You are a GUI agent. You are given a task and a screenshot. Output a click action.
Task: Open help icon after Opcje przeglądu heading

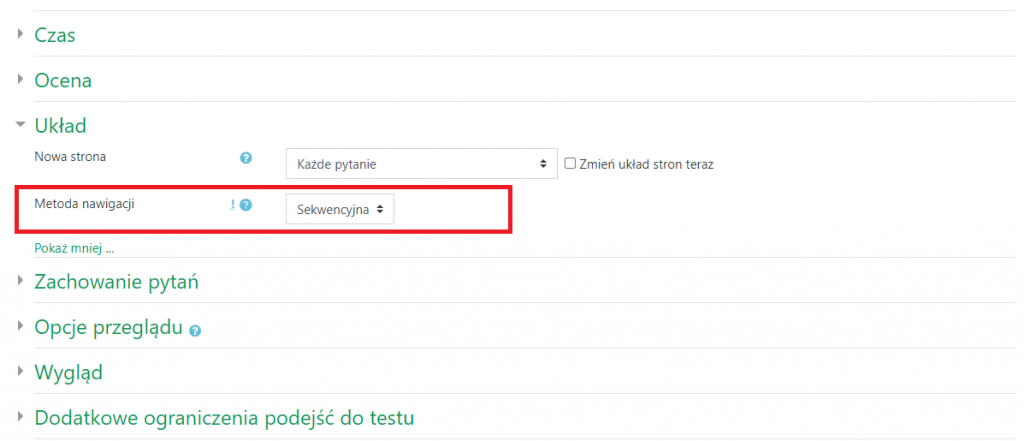point(195,331)
